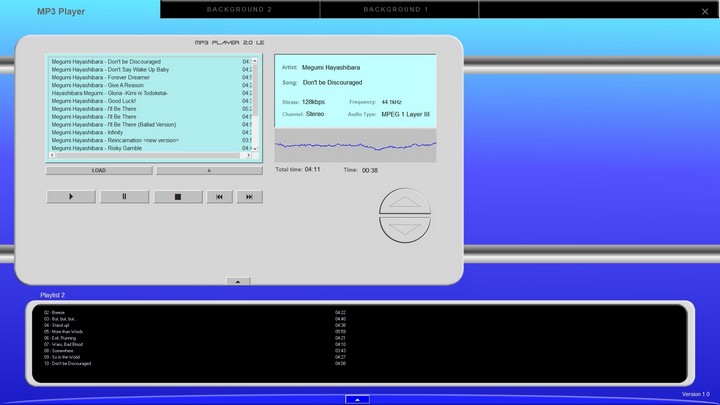The height and width of the screenshot is (405, 720).
Task: Click the round up arrow button
Action: click(405, 203)
